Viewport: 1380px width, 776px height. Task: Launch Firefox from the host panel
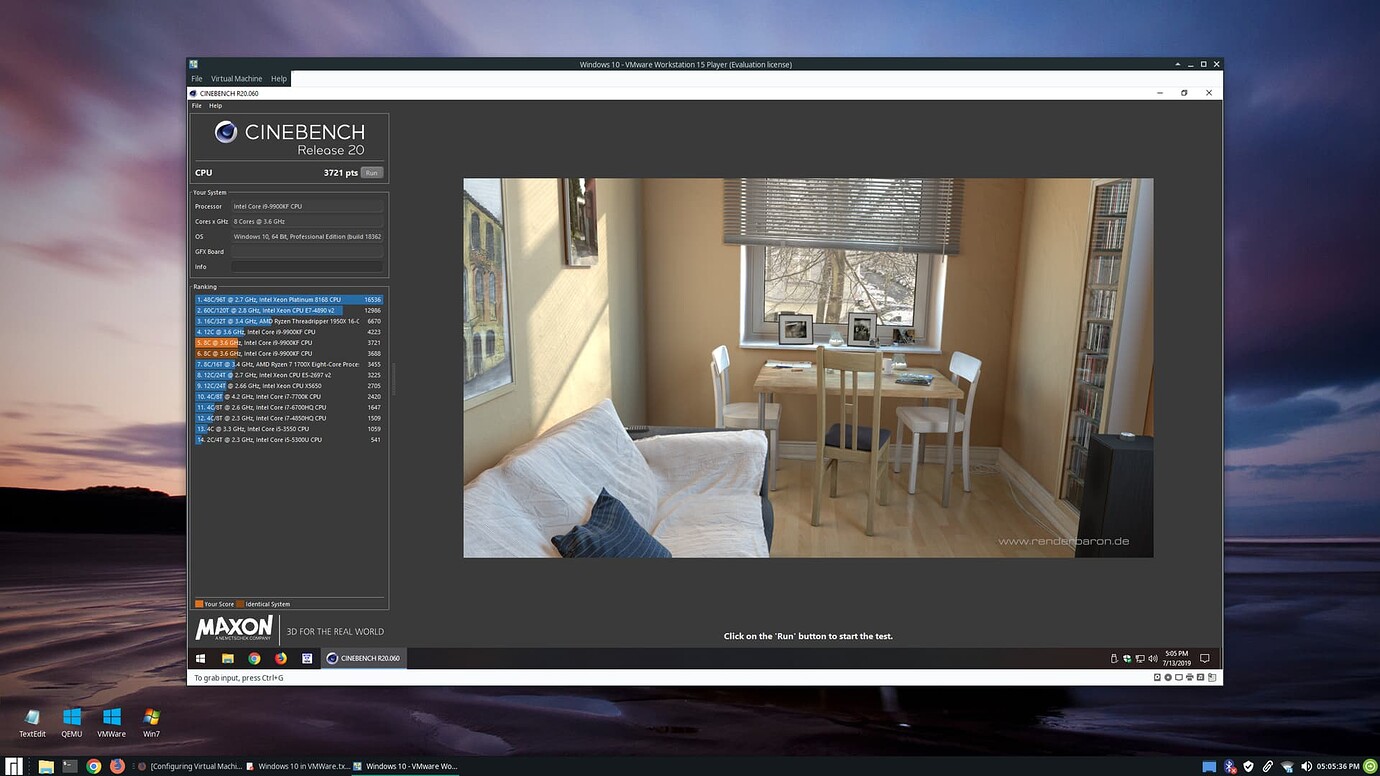pos(117,767)
